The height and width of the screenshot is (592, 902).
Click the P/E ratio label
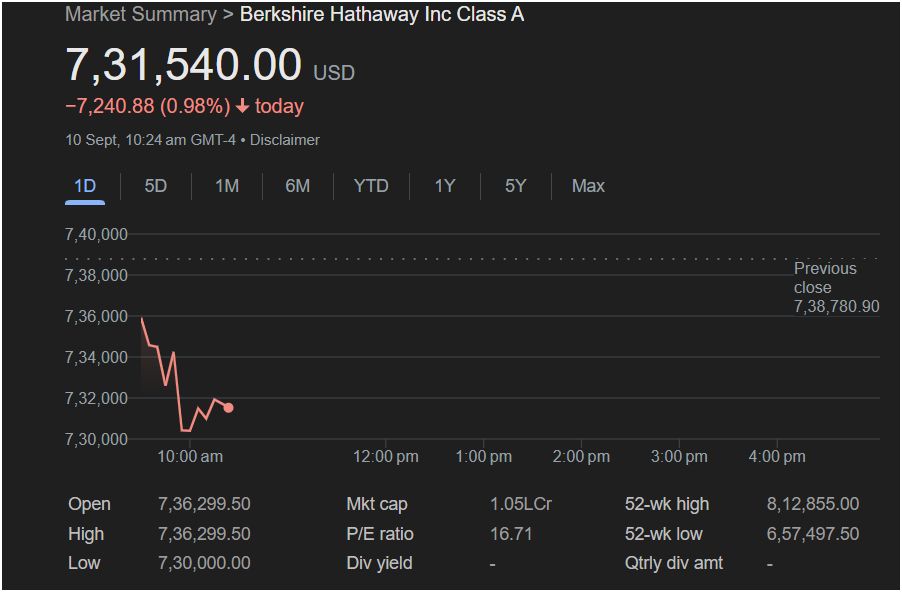[380, 534]
